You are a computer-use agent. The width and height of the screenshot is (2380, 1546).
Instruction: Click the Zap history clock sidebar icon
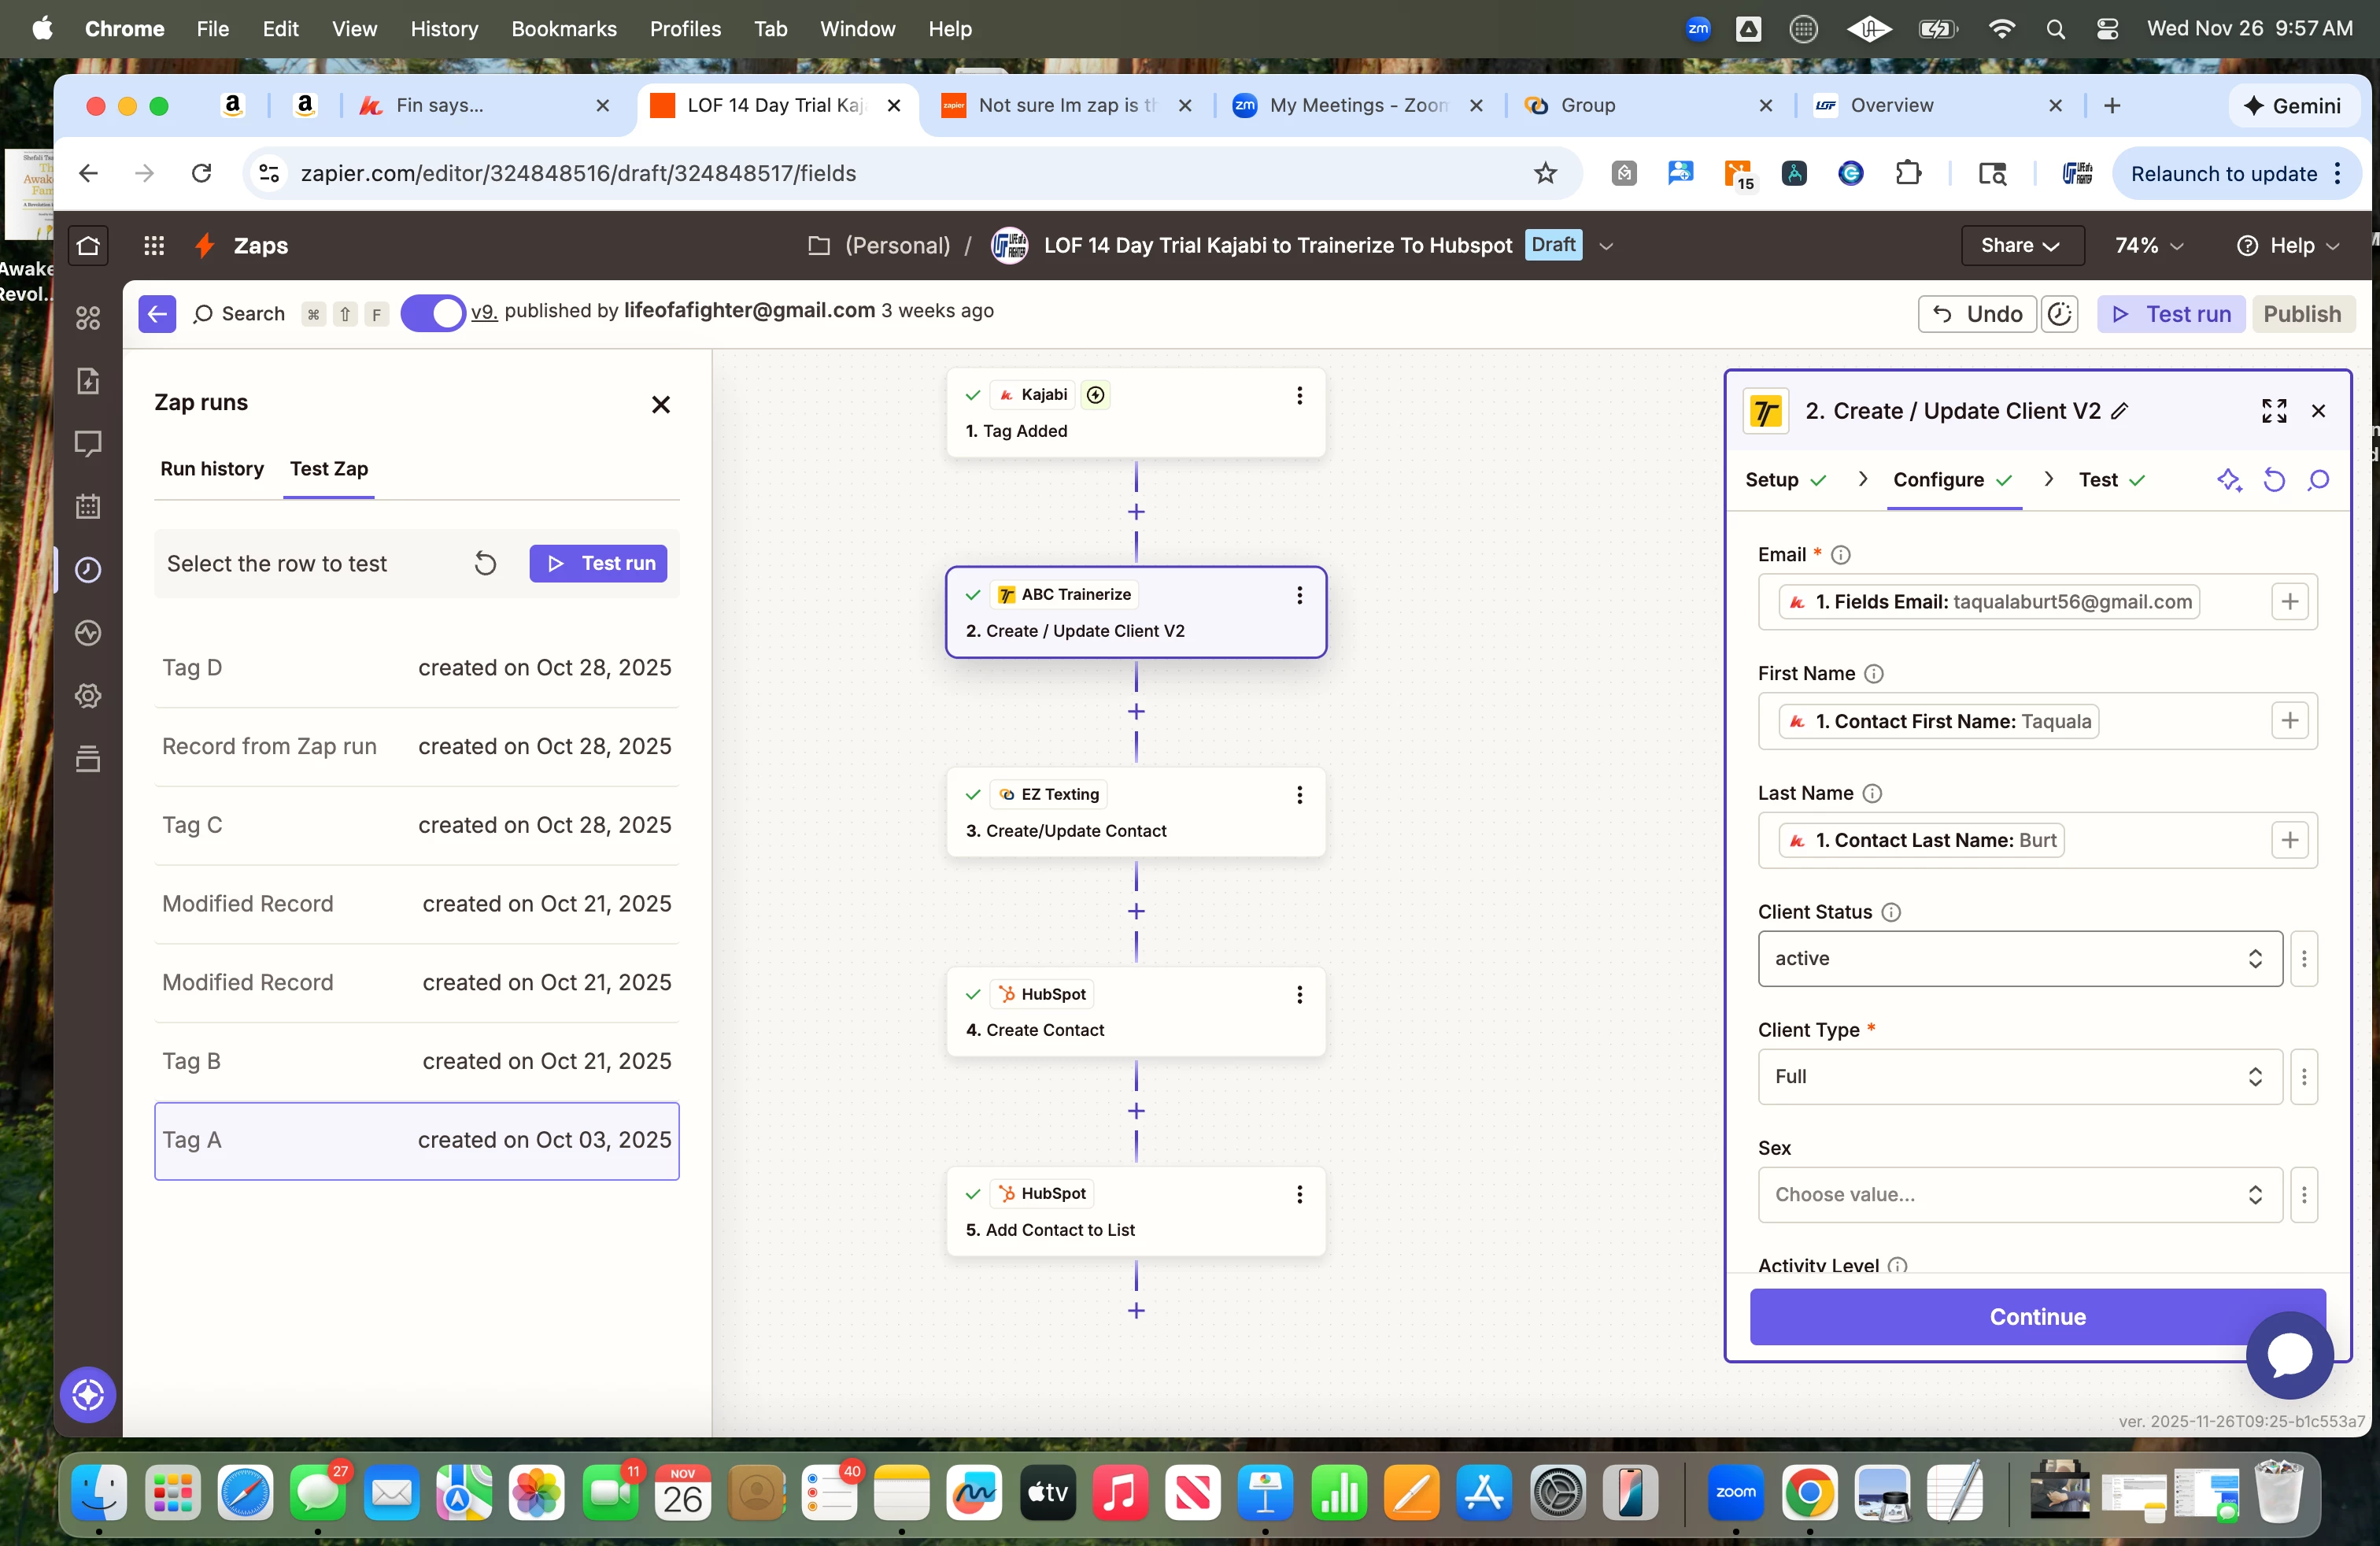point(88,570)
